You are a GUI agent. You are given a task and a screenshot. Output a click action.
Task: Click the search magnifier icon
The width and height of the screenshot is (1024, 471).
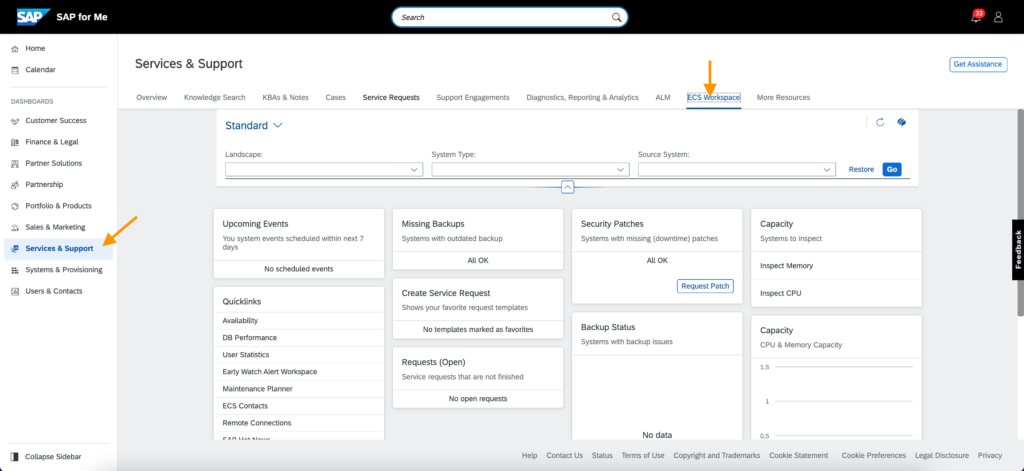click(616, 18)
